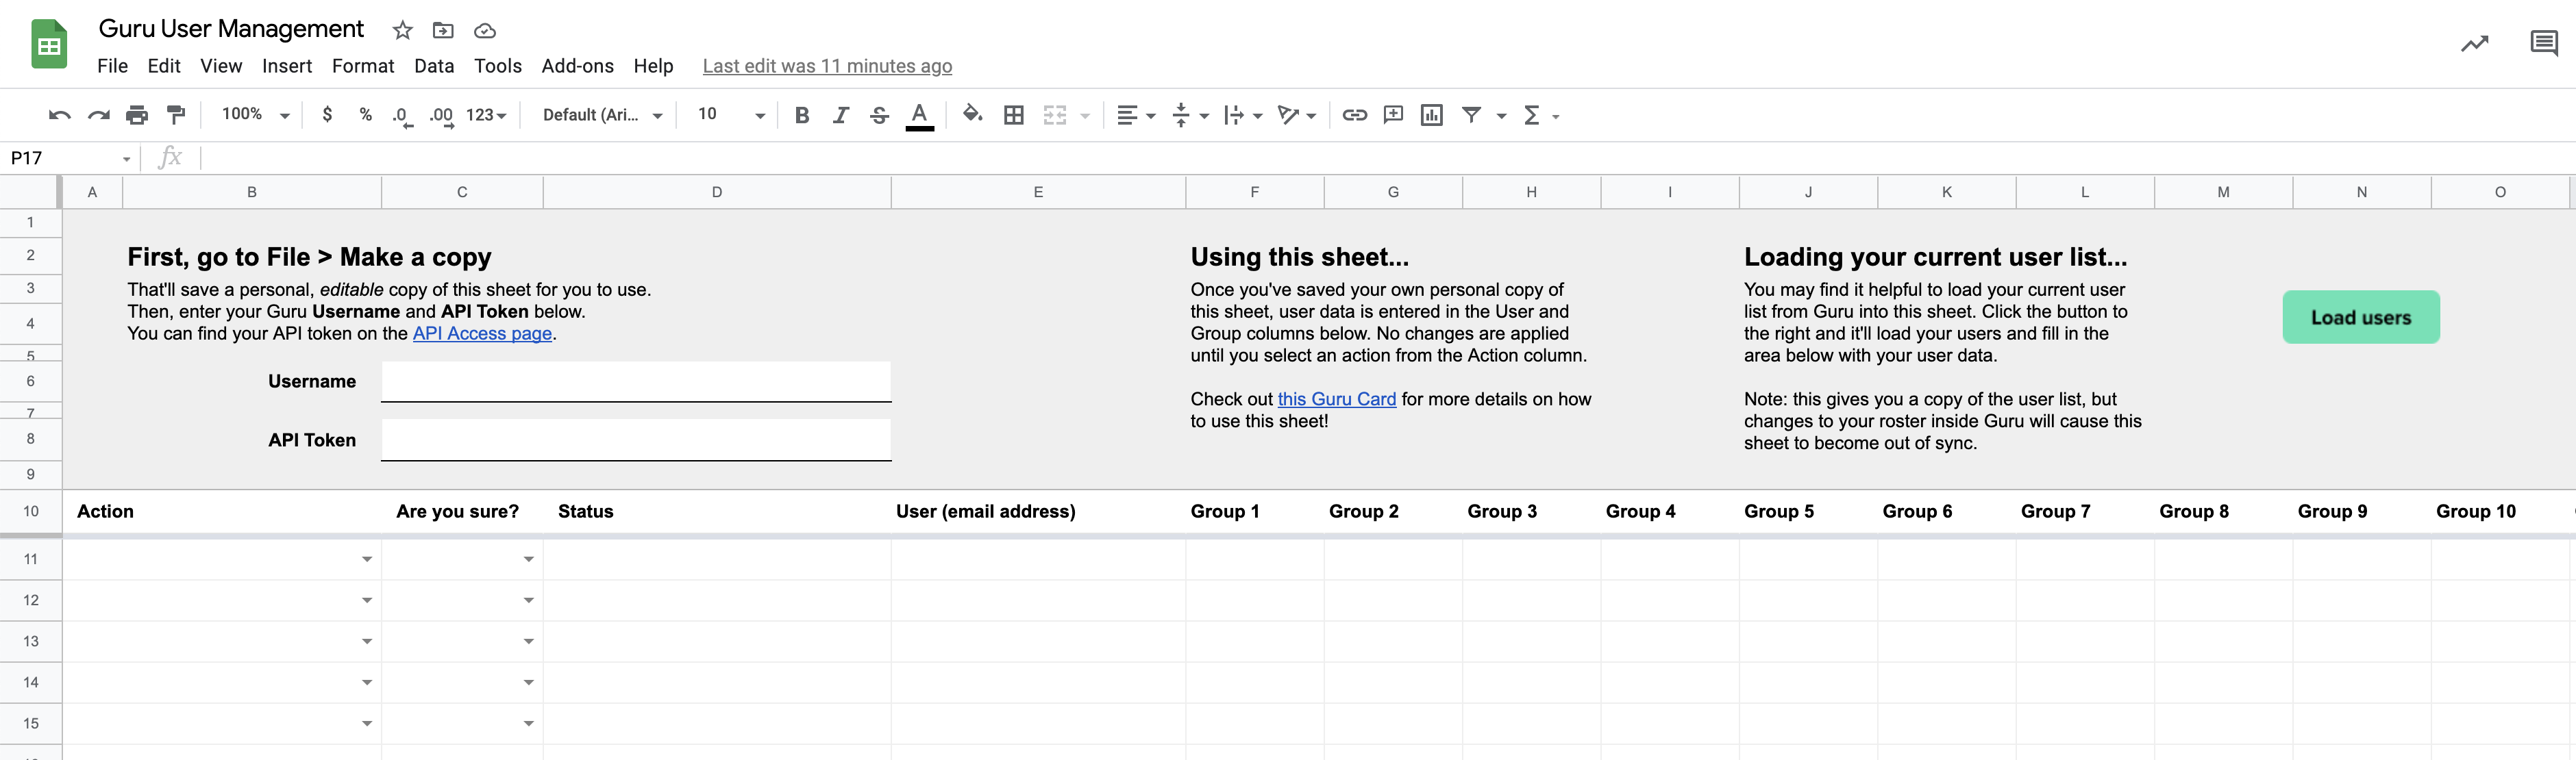
Task: Click the Username input cell
Action: [636, 381]
